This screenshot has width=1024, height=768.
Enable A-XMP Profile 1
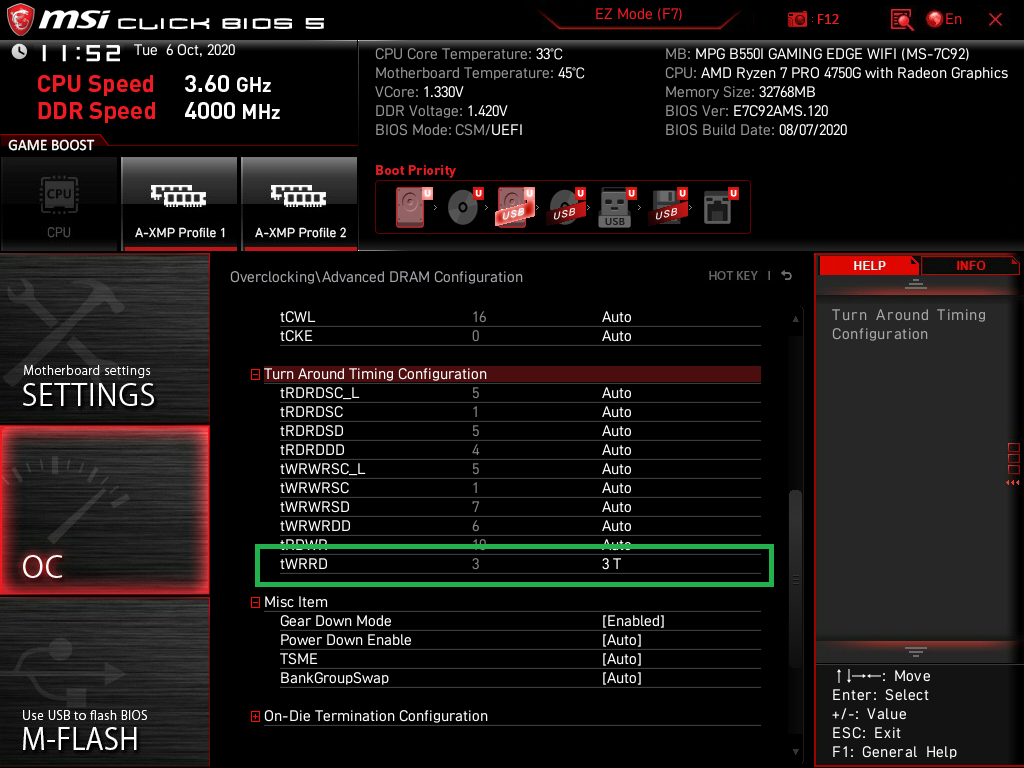180,204
